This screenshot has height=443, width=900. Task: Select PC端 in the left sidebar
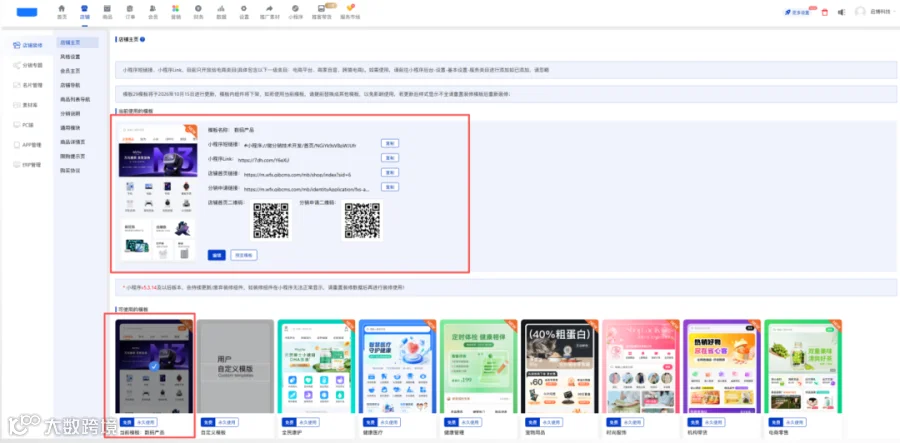click(x=24, y=125)
